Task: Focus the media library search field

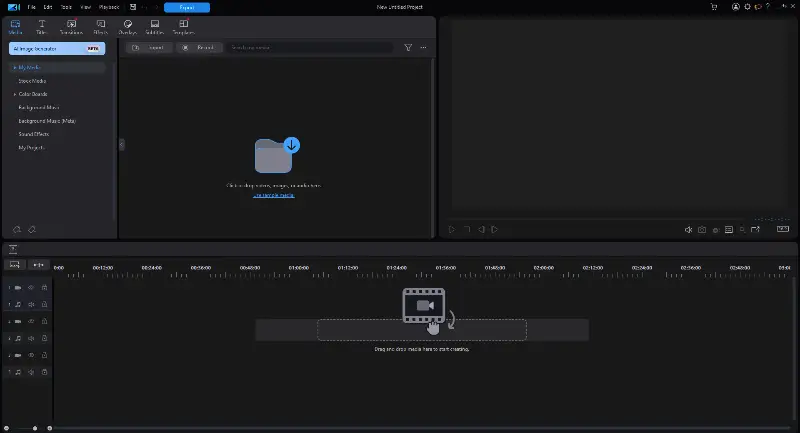Action: click(x=310, y=47)
